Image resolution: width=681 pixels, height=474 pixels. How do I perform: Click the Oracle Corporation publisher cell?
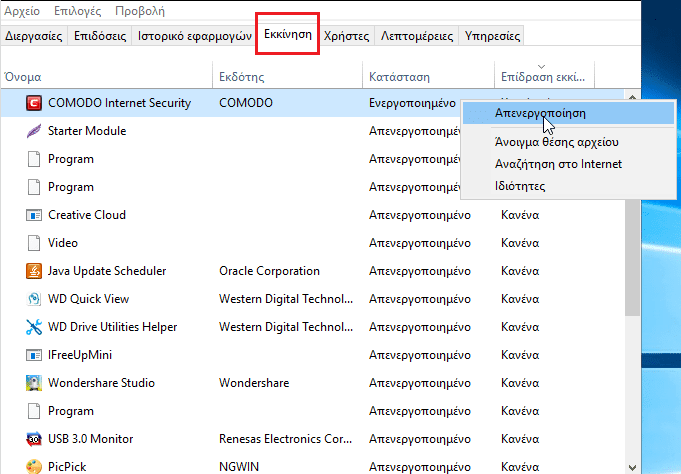[x=269, y=271]
